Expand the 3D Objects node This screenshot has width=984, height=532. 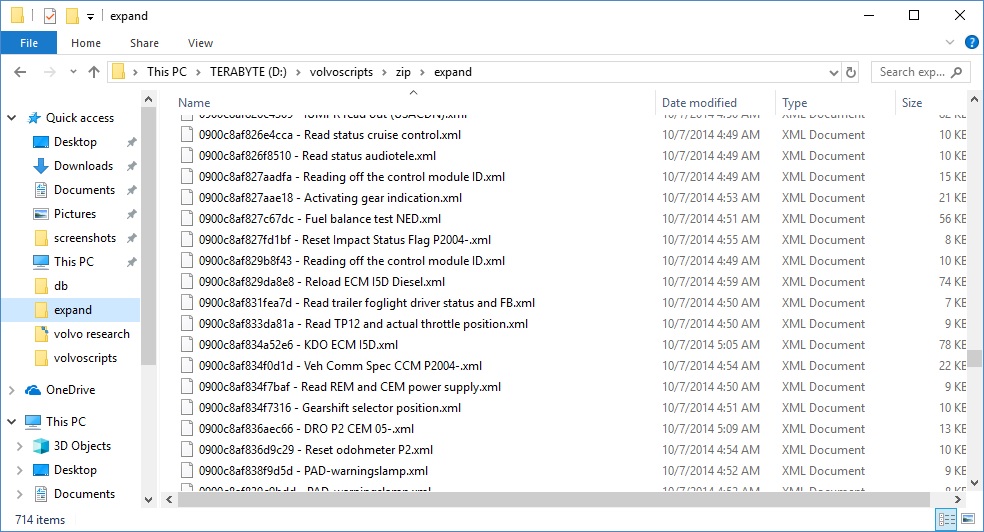click(19, 446)
